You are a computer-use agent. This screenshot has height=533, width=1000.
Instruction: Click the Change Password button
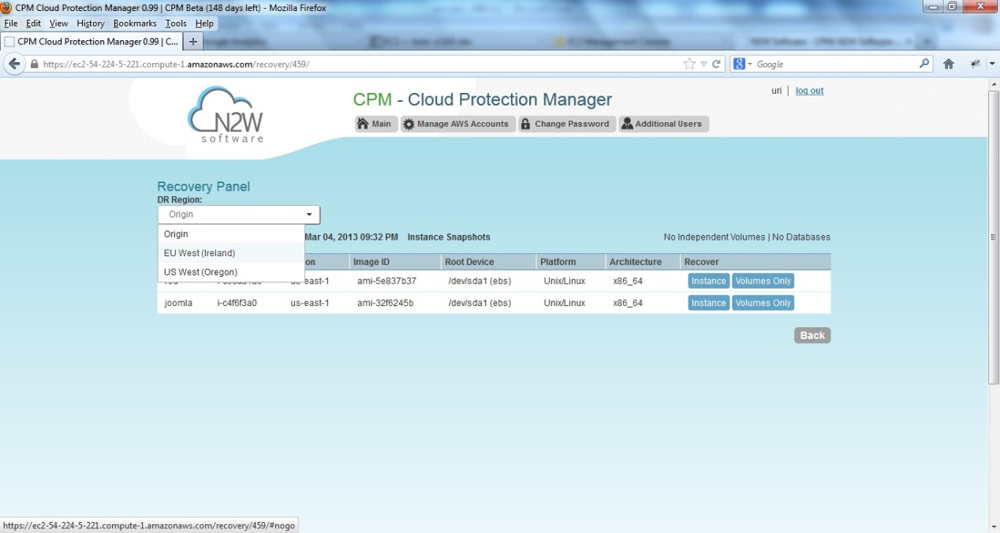pos(566,124)
